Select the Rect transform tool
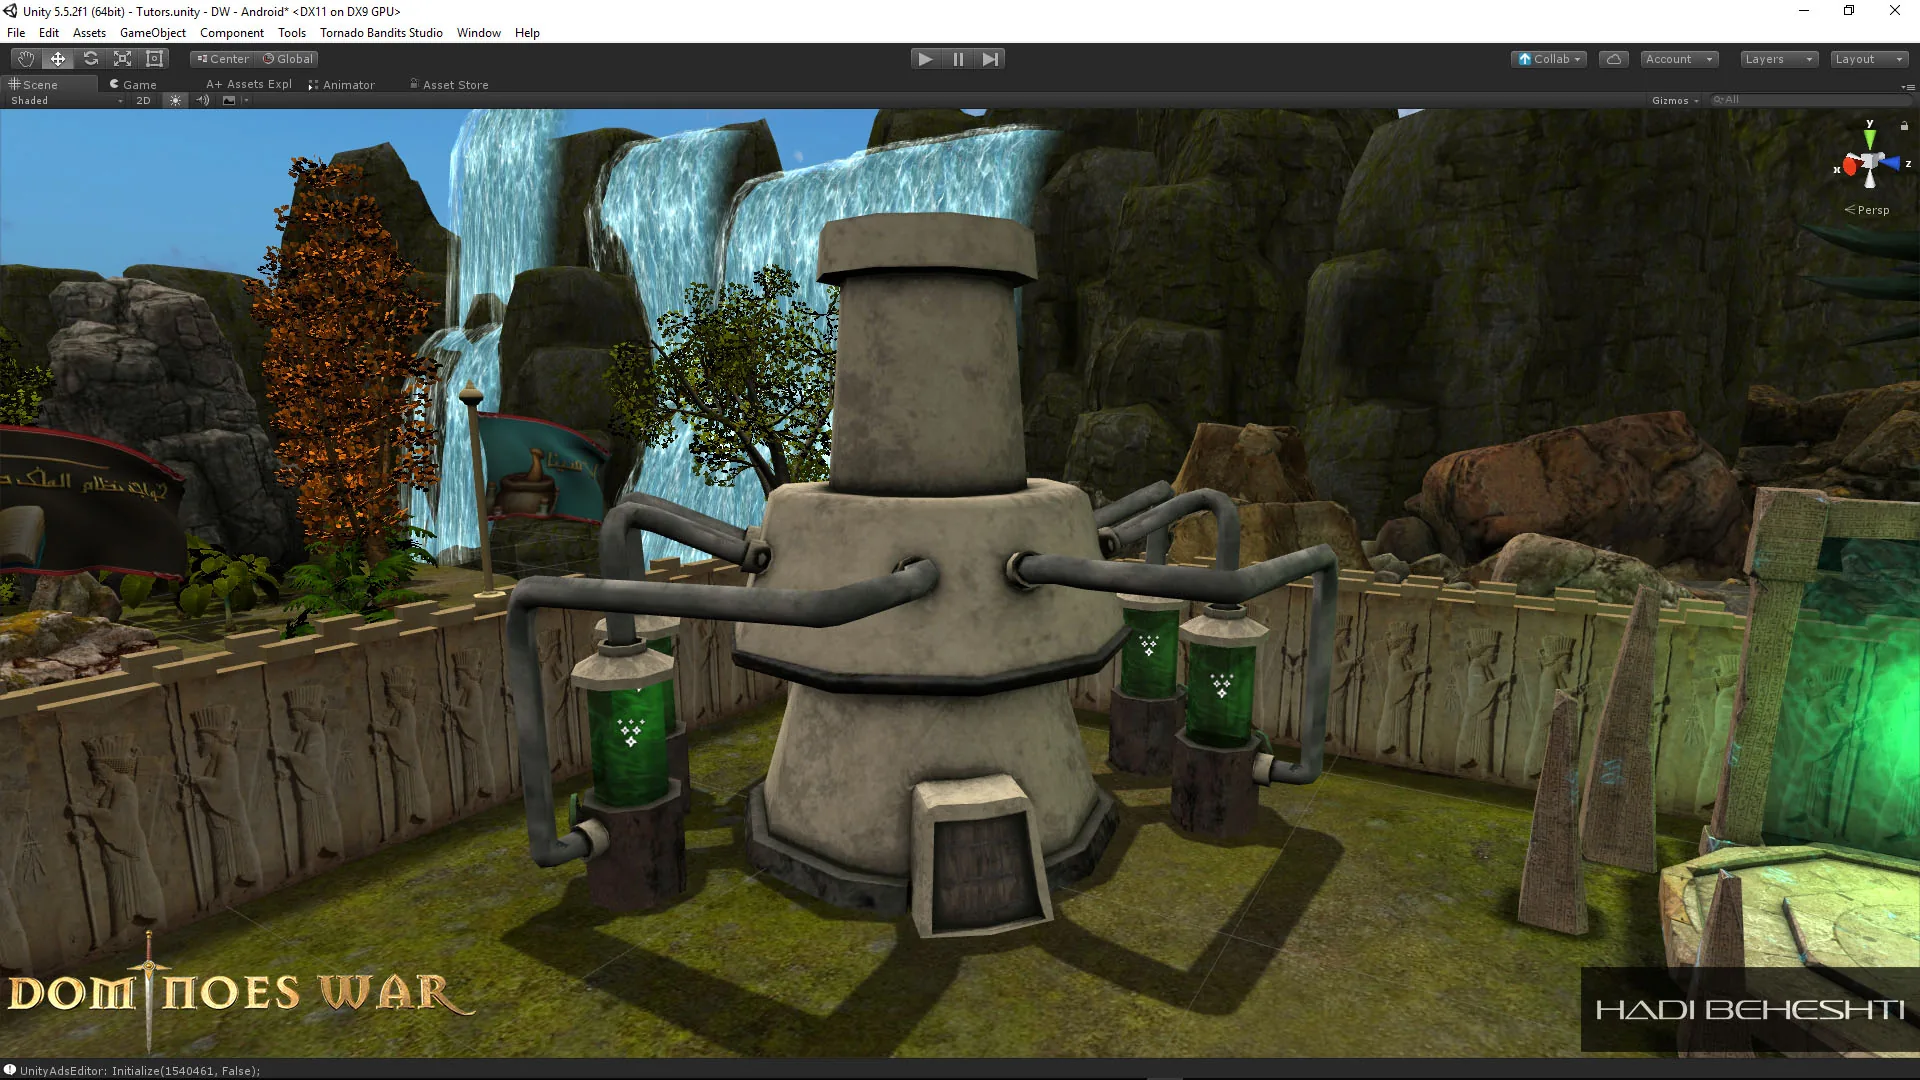 [x=154, y=59]
